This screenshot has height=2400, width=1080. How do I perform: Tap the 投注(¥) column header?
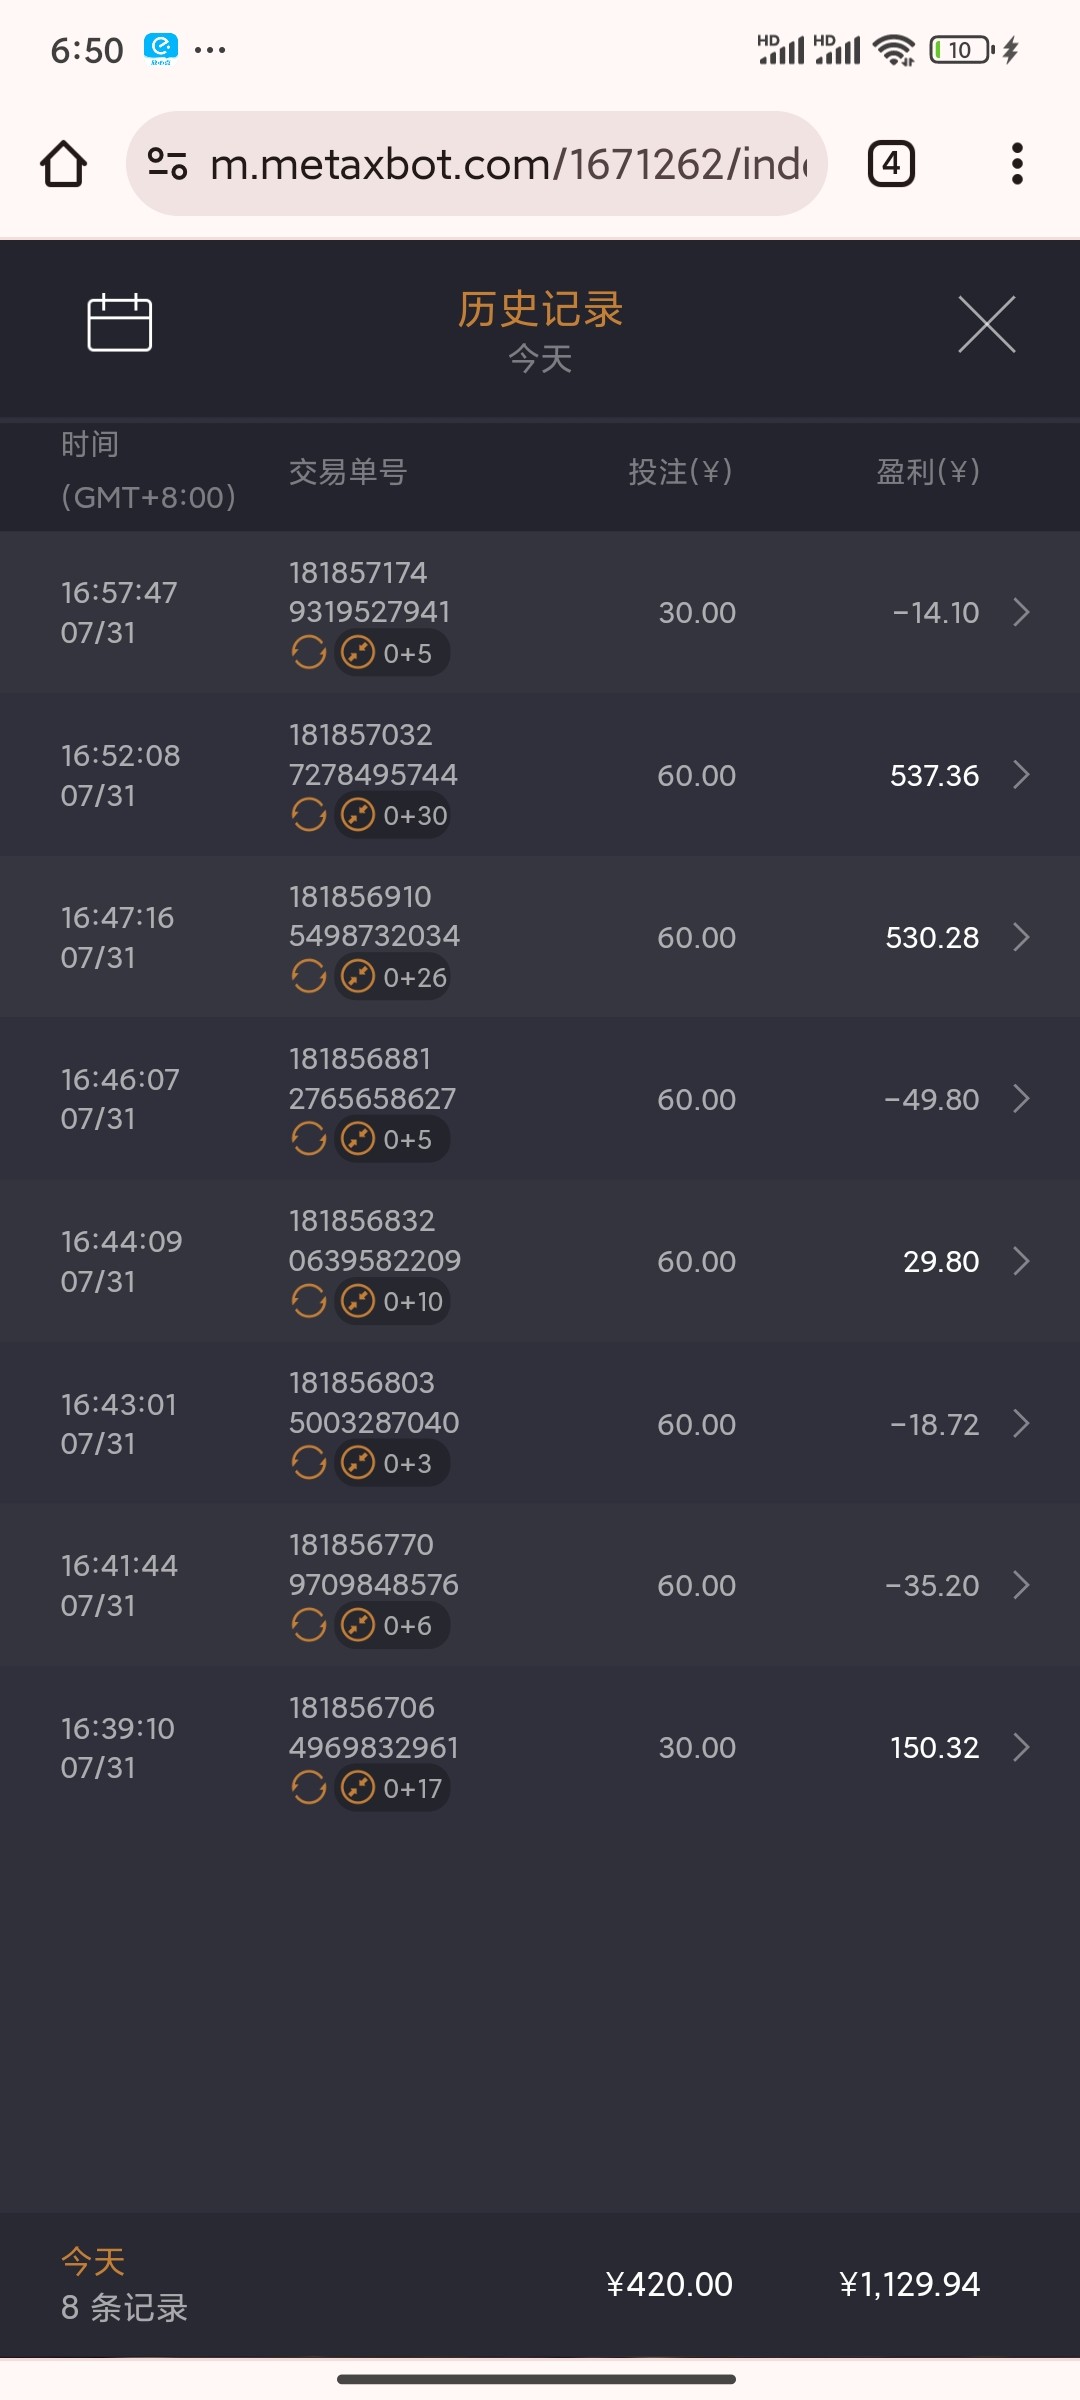[680, 471]
